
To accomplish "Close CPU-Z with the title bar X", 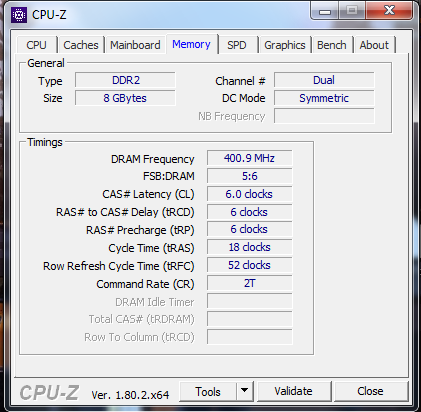I will (389, 11).
